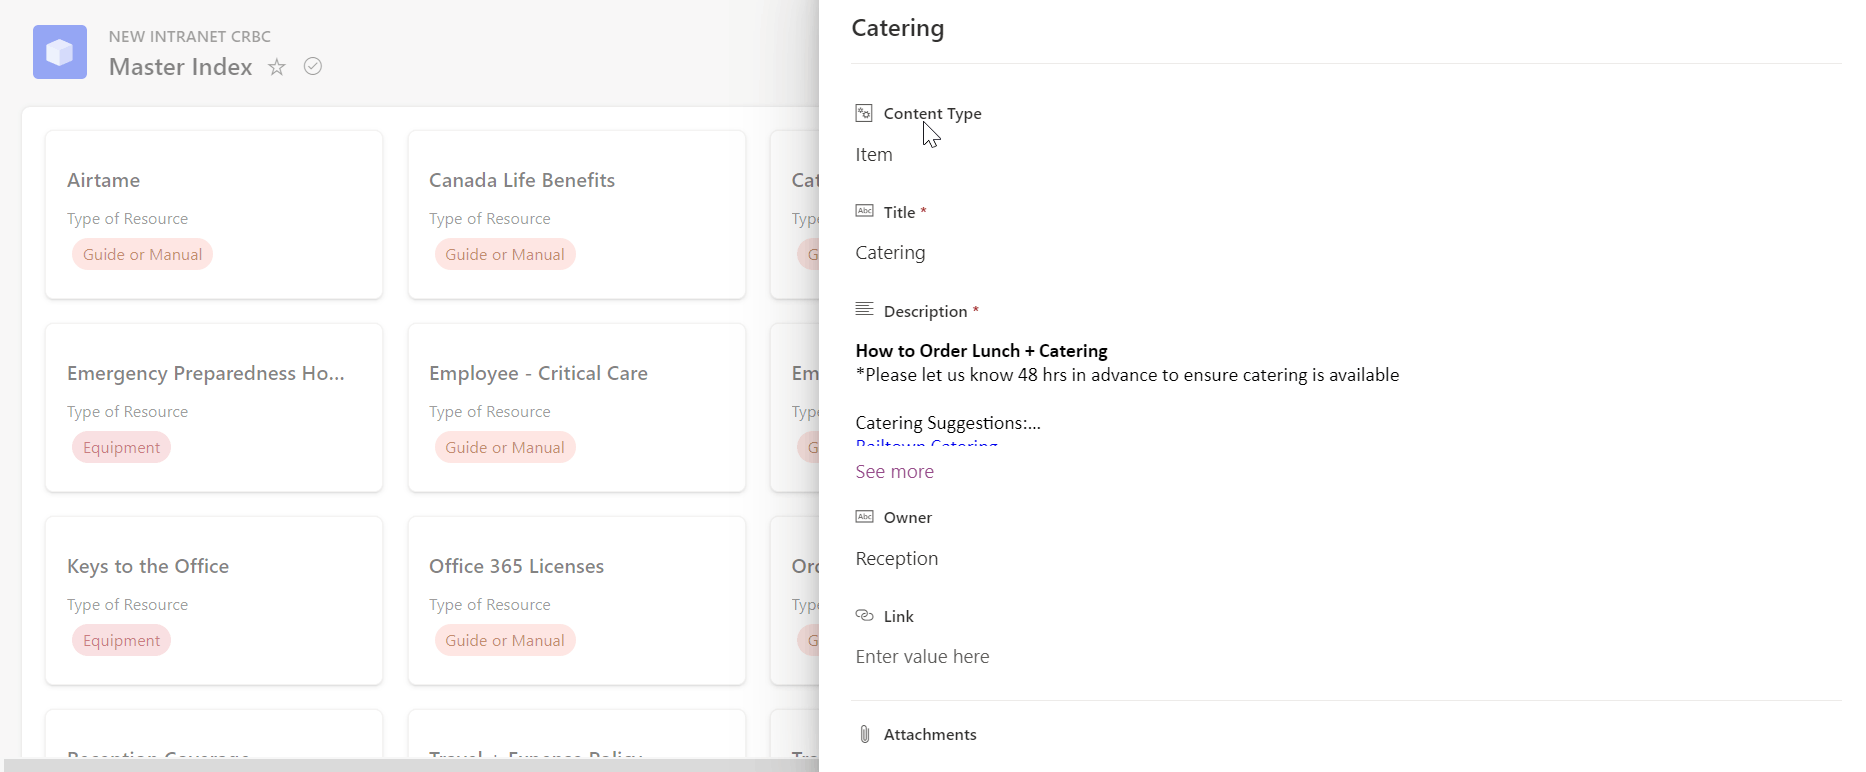Click the checkmark status icon beside Master Index
1866x772 pixels.
[313, 66]
